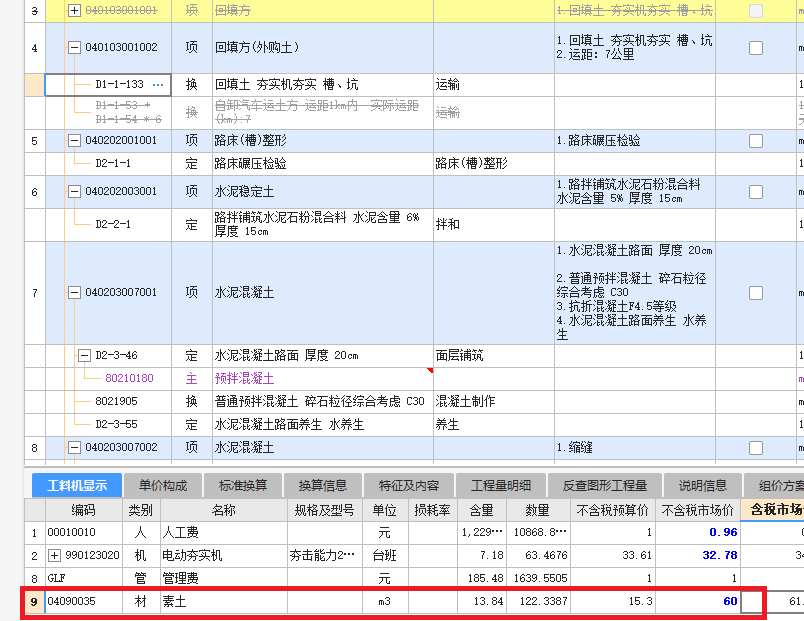Image resolution: width=804 pixels, height=621 pixels.
Task: Select the 损耗率 column header
Action: pyautogui.click(x=433, y=510)
